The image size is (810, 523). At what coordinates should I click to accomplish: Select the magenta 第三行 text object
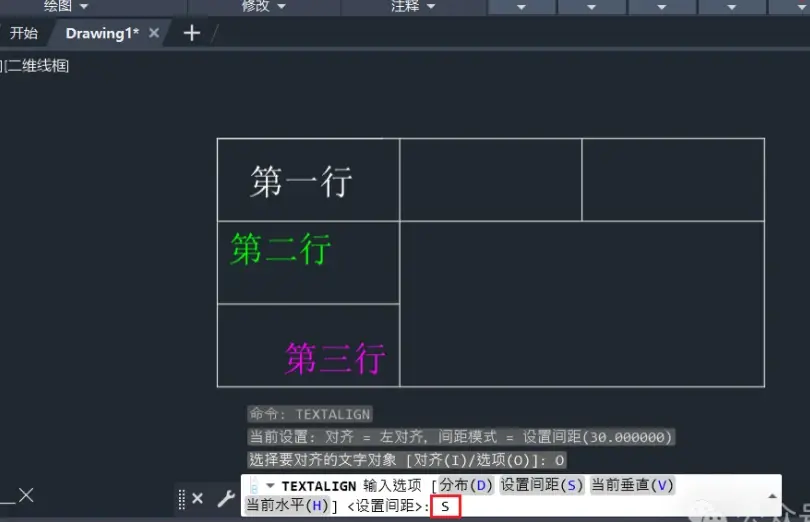[x=336, y=358]
